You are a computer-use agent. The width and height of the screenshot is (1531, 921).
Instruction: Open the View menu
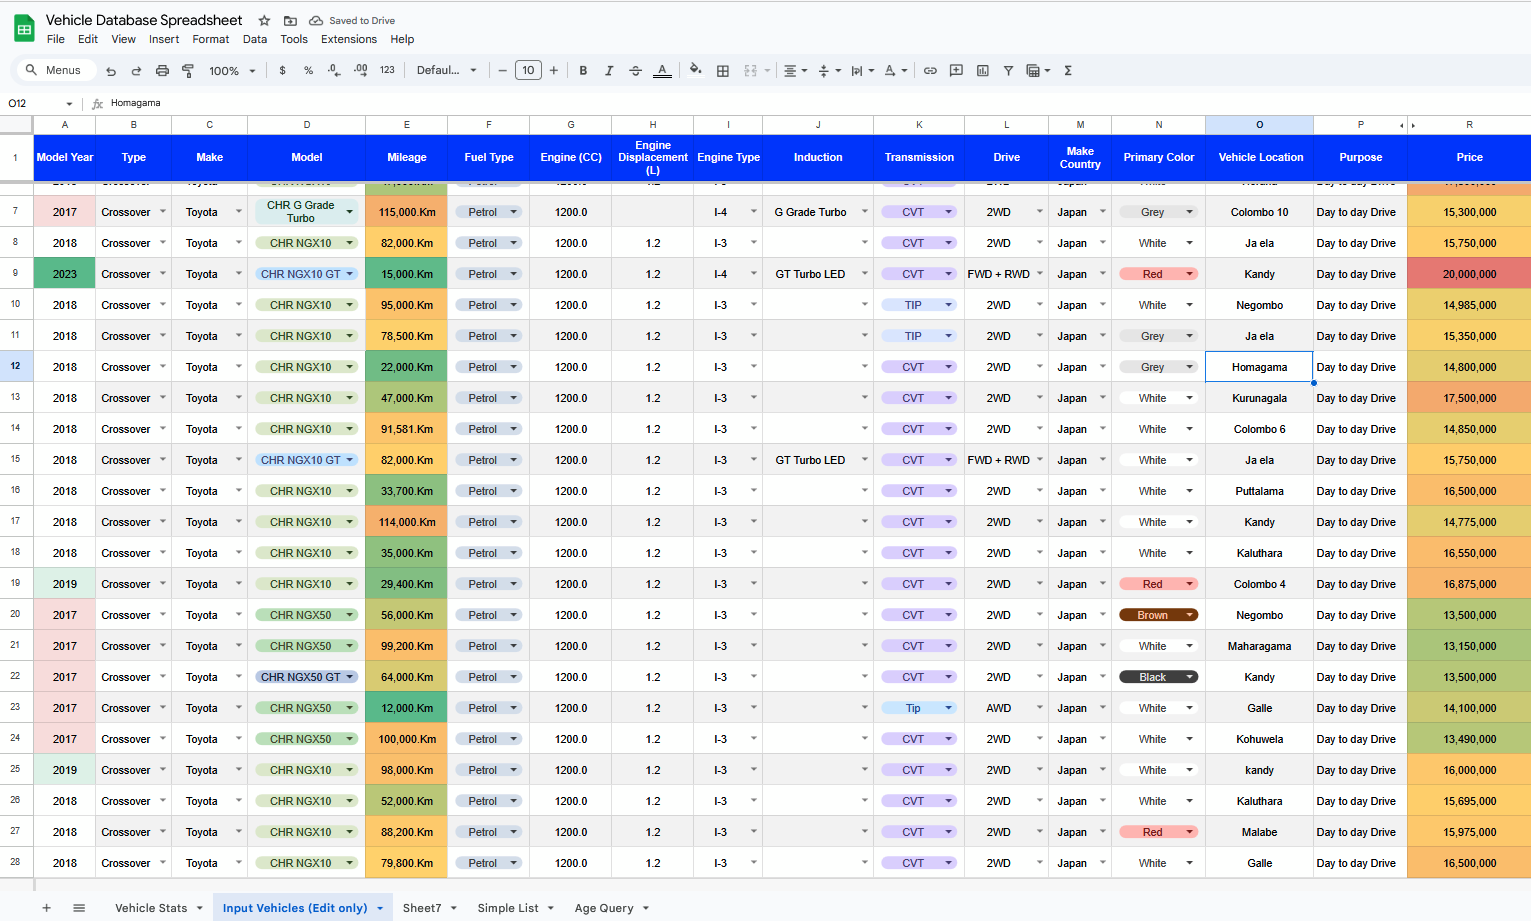click(x=124, y=40)
